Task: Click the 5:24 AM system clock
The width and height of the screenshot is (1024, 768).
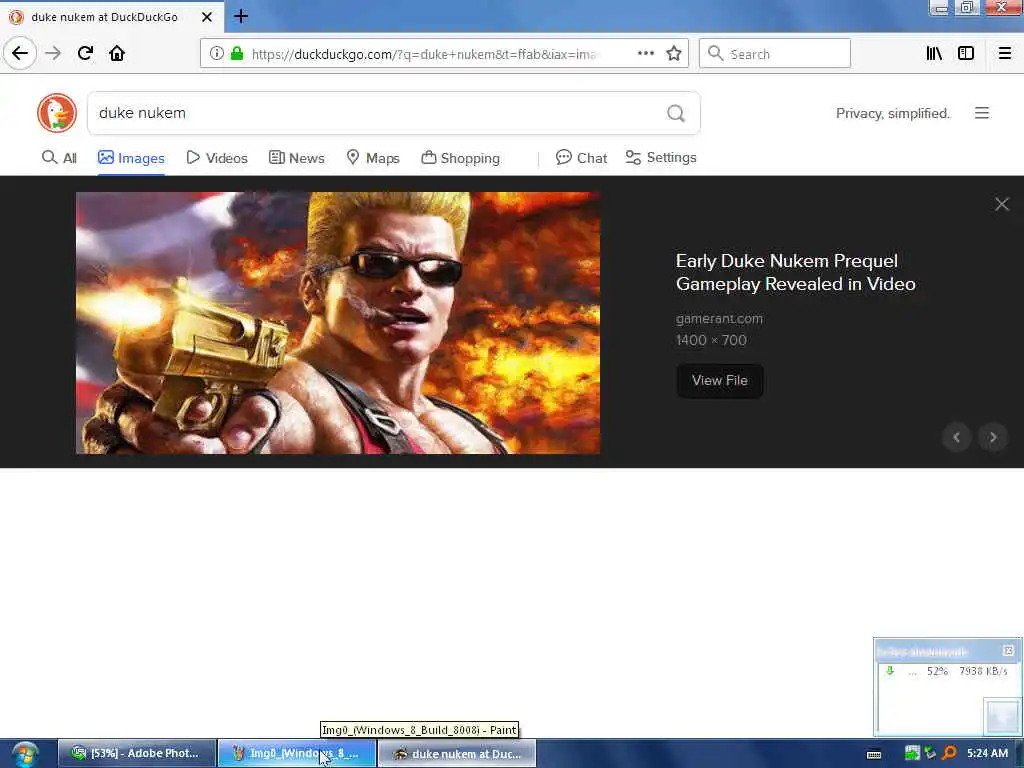Action: point(987,753)
